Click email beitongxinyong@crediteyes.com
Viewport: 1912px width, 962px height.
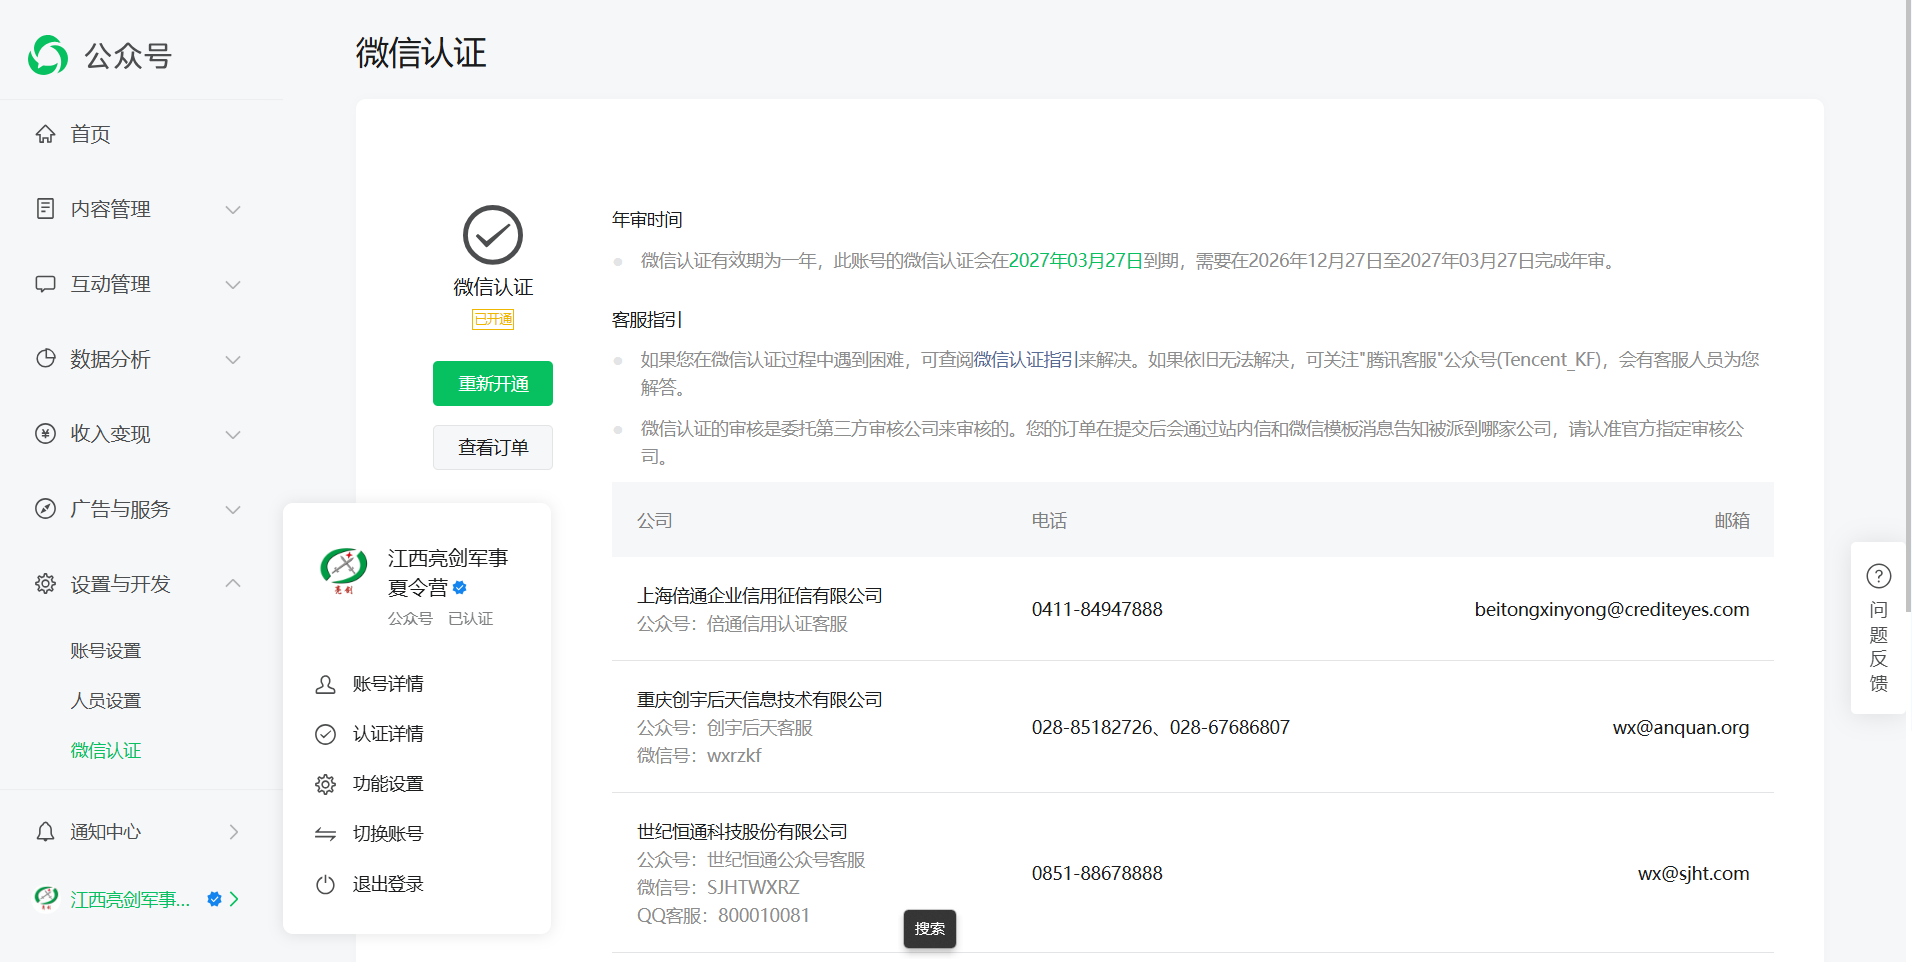1612,609
